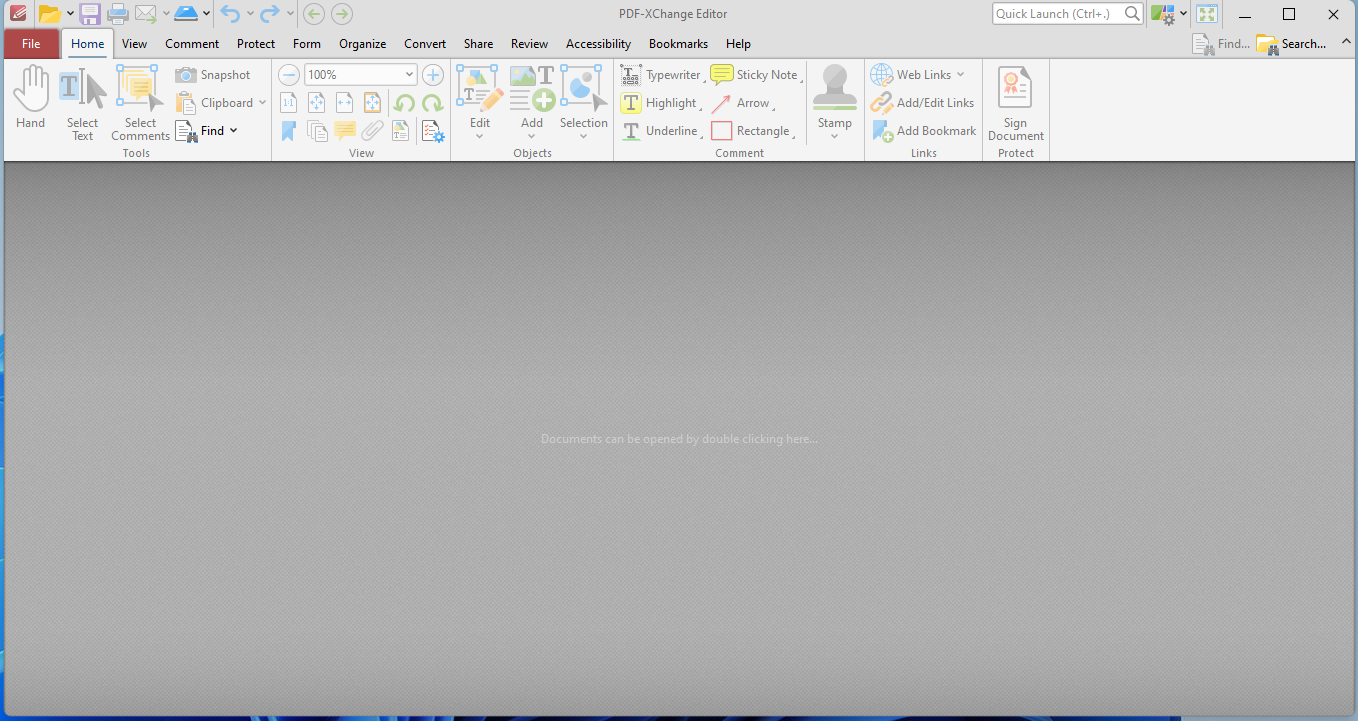Go to the Organize tab
The width and height of the screenshot is (1358, 721).
tap(362, 44)
